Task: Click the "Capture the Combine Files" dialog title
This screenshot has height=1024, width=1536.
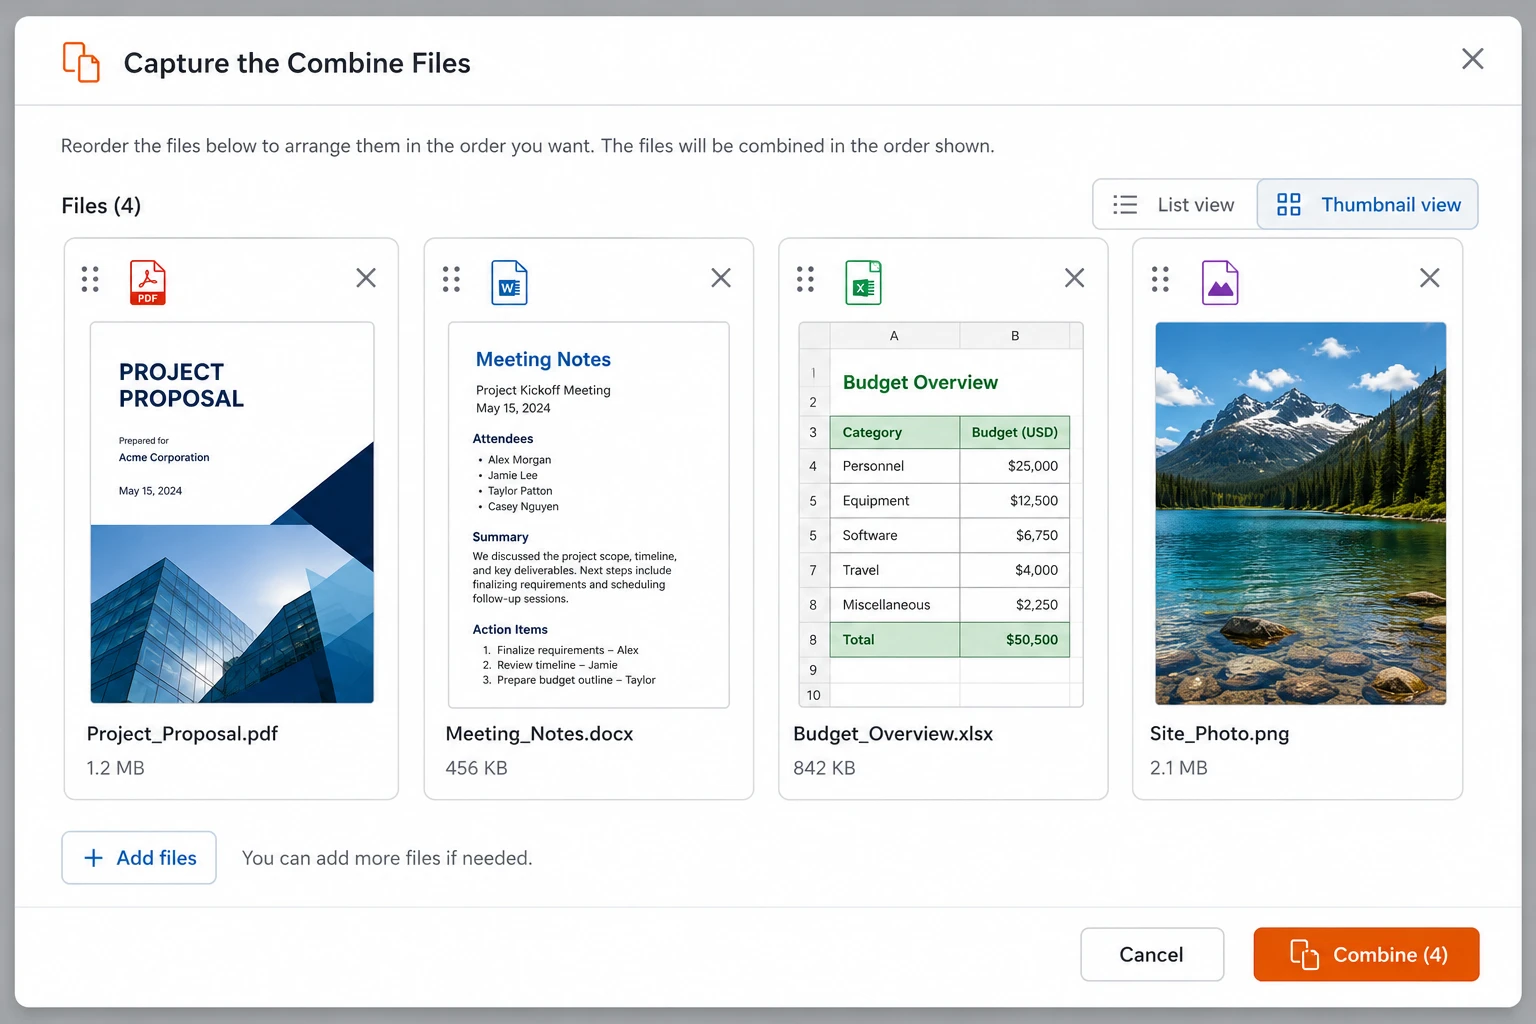Action: click(297, 63)
